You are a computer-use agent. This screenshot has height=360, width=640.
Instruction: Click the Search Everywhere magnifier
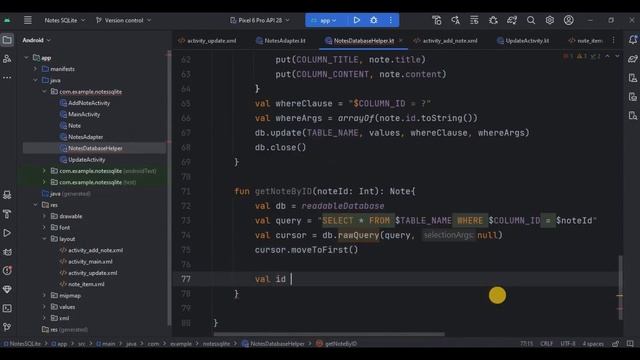(x=531, y=20)
